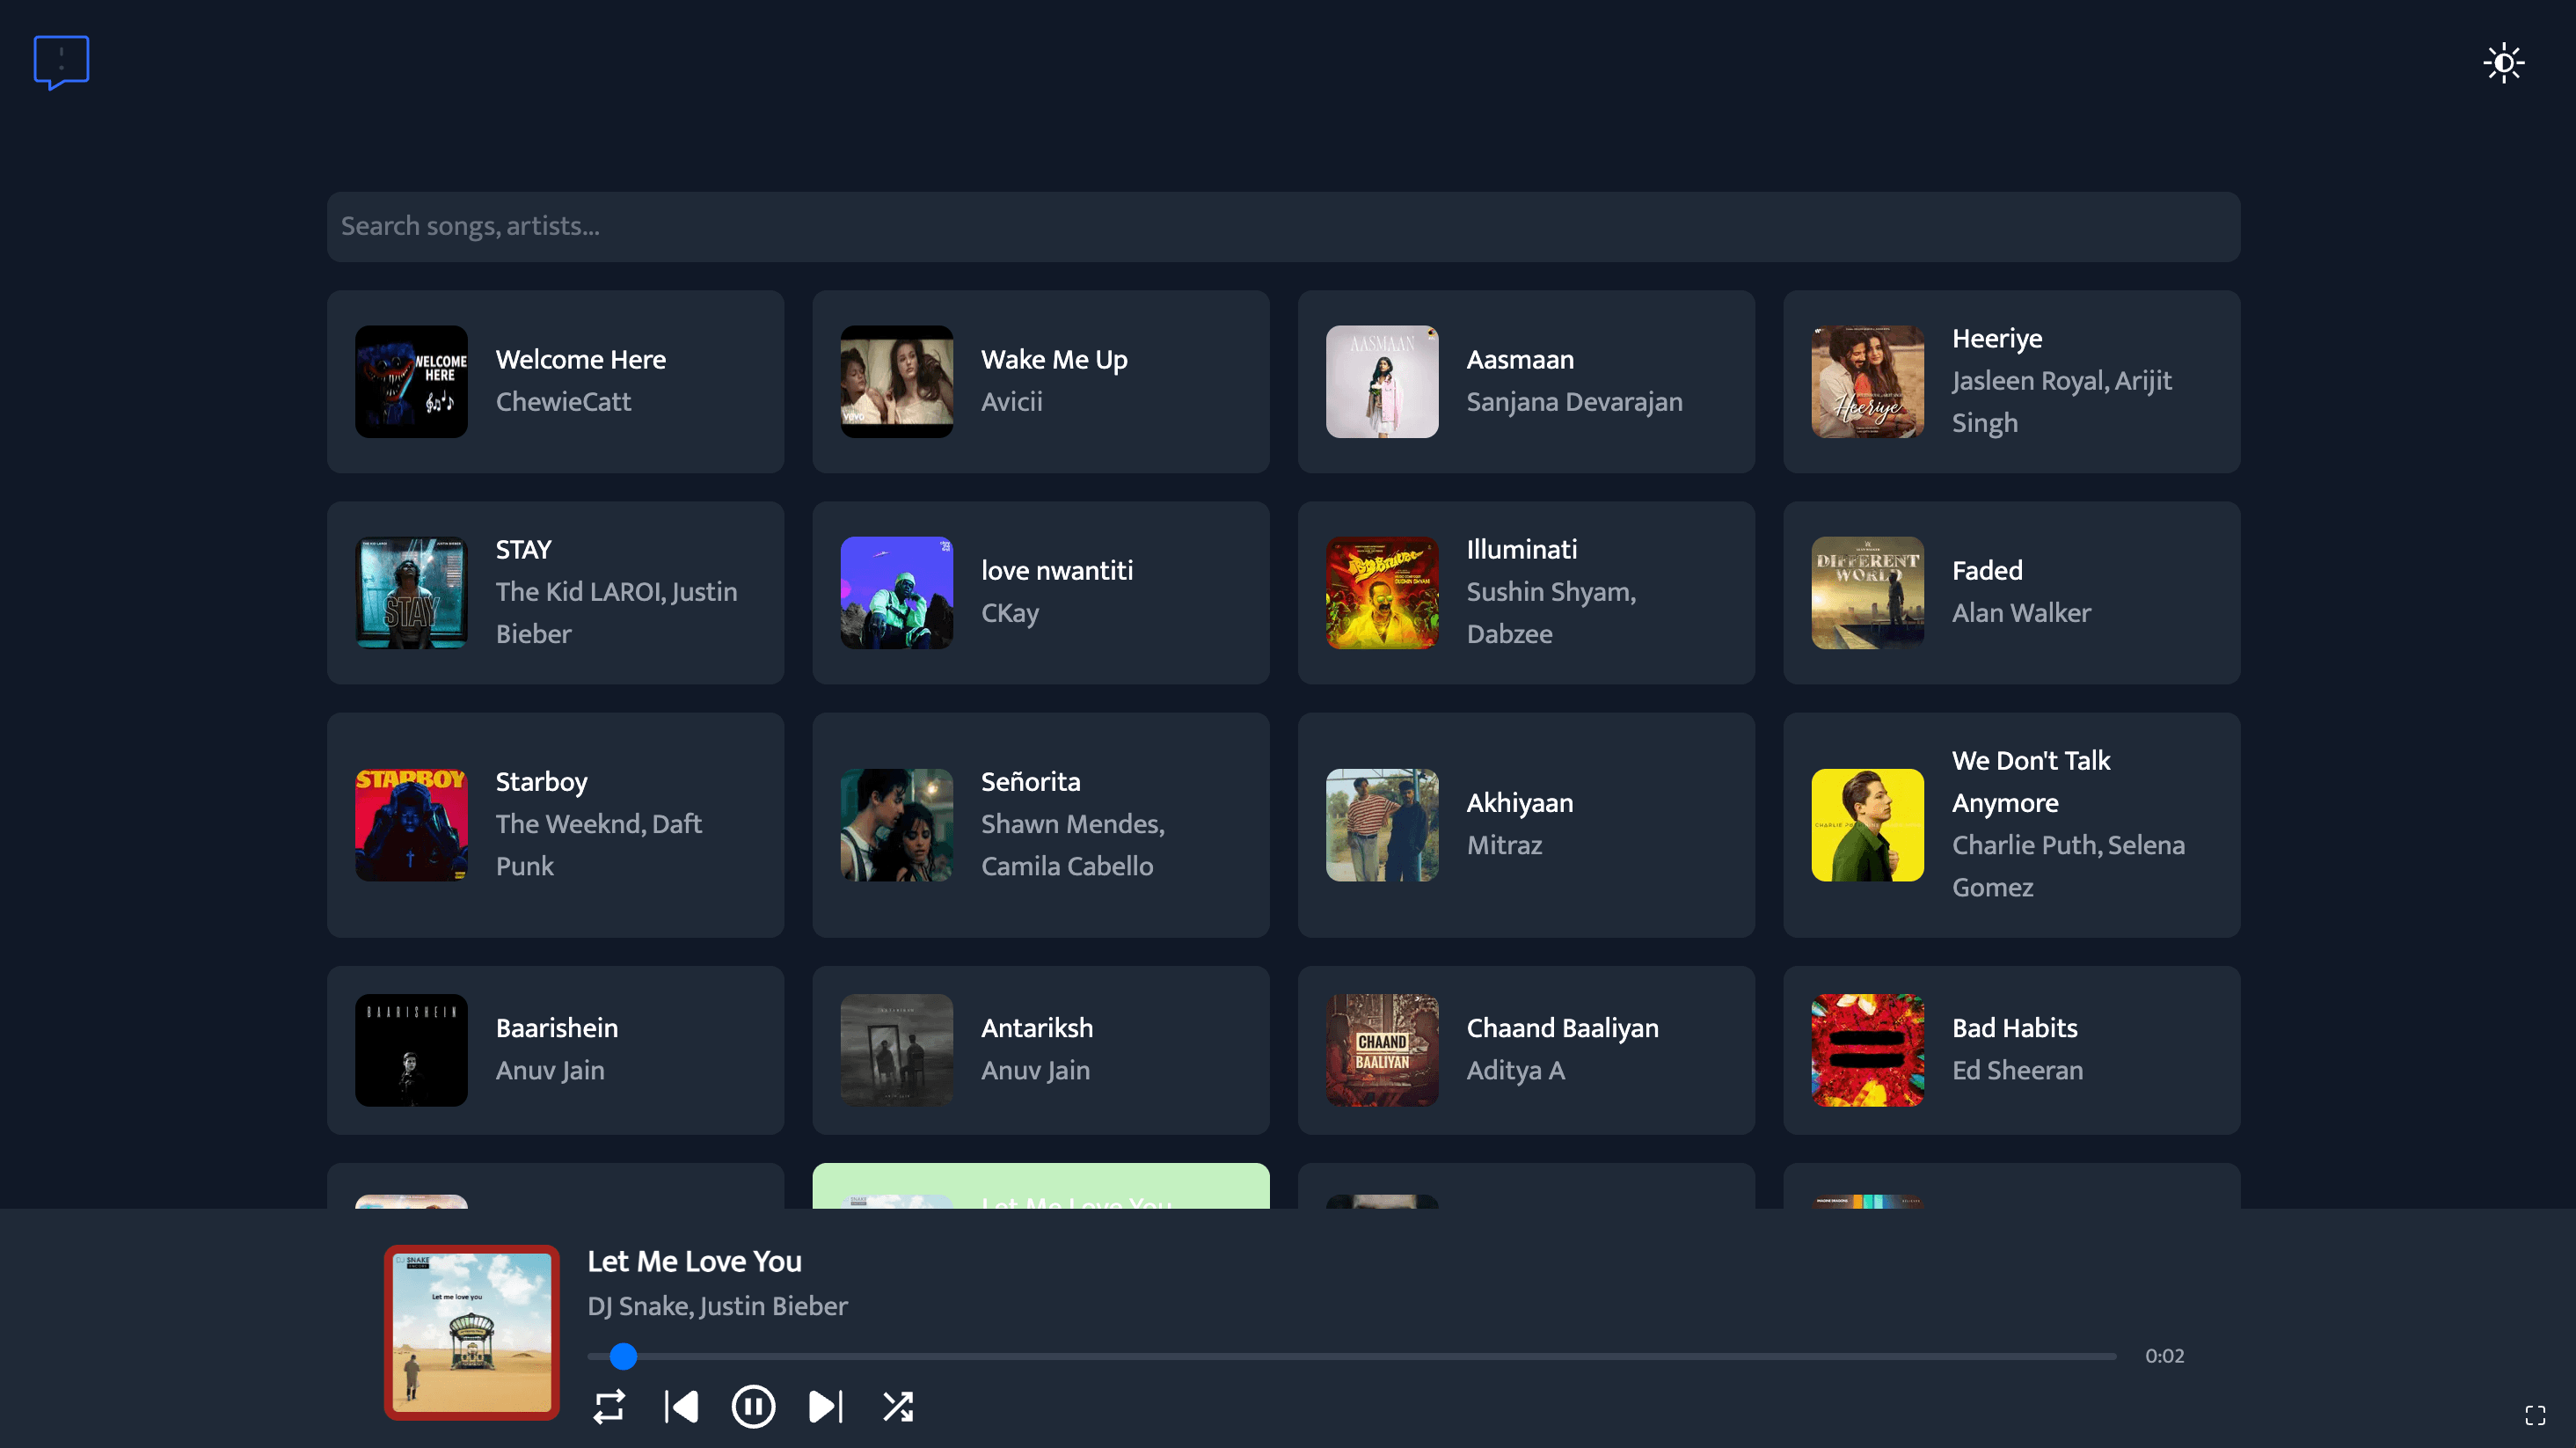Skip to the previous track
The width and height of the screenshot is (2576, 1448).
681,1406
